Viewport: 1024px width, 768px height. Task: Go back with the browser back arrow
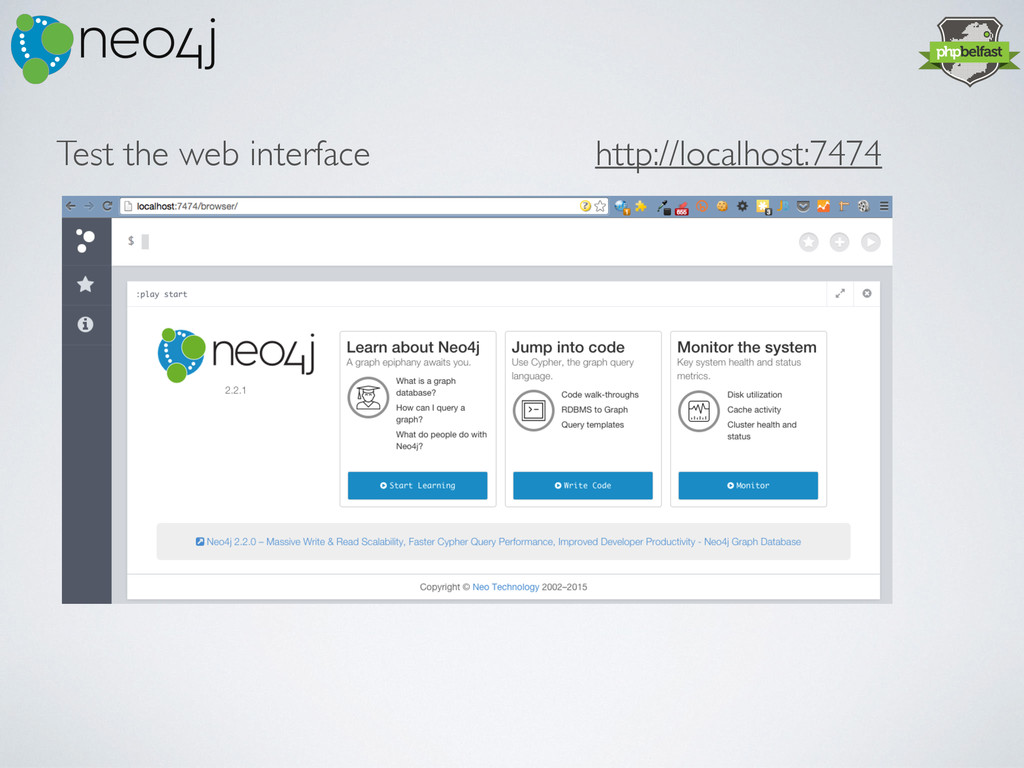[x=71, y=206]
